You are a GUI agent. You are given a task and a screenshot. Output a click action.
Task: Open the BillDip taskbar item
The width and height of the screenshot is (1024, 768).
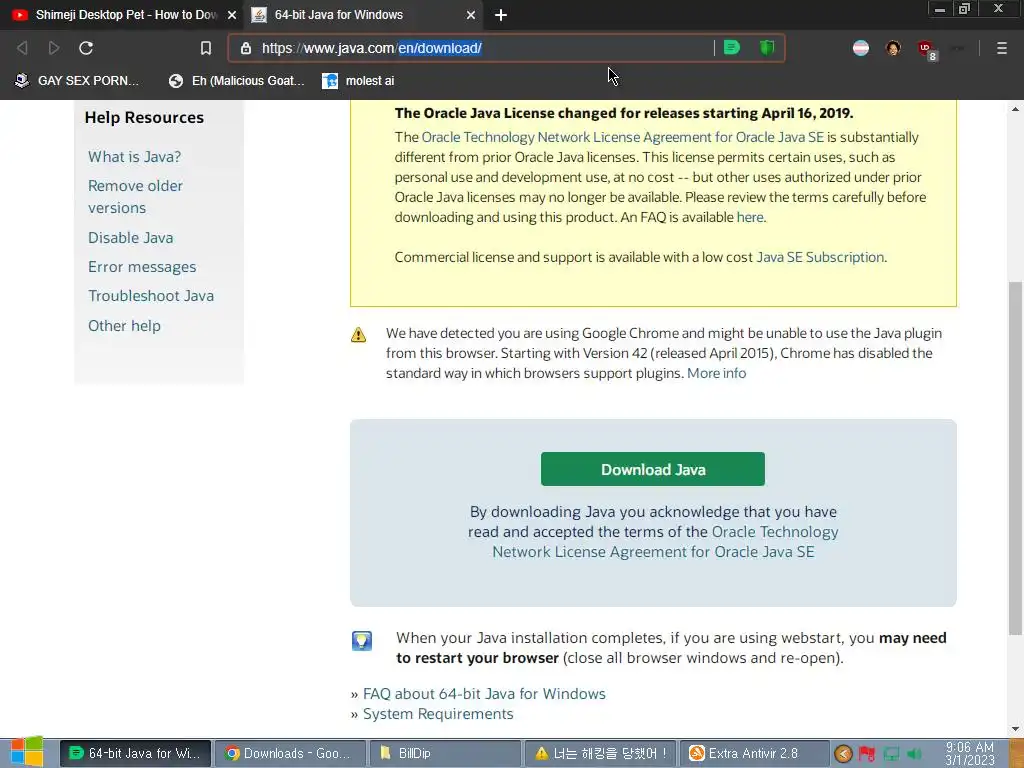tap(445, 753)
